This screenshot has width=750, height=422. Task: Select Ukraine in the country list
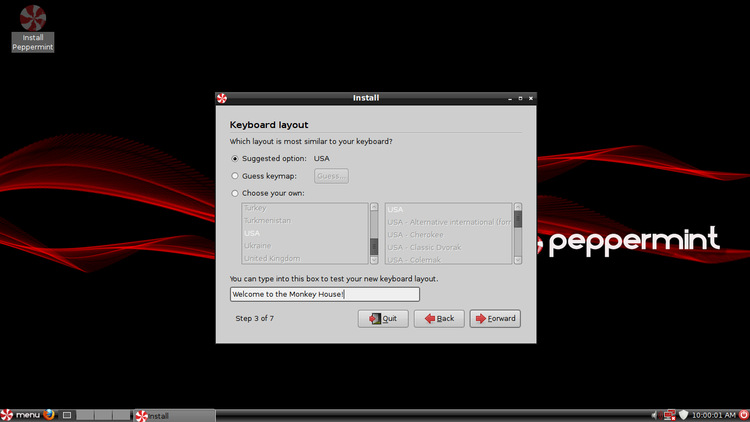[305, 245]
